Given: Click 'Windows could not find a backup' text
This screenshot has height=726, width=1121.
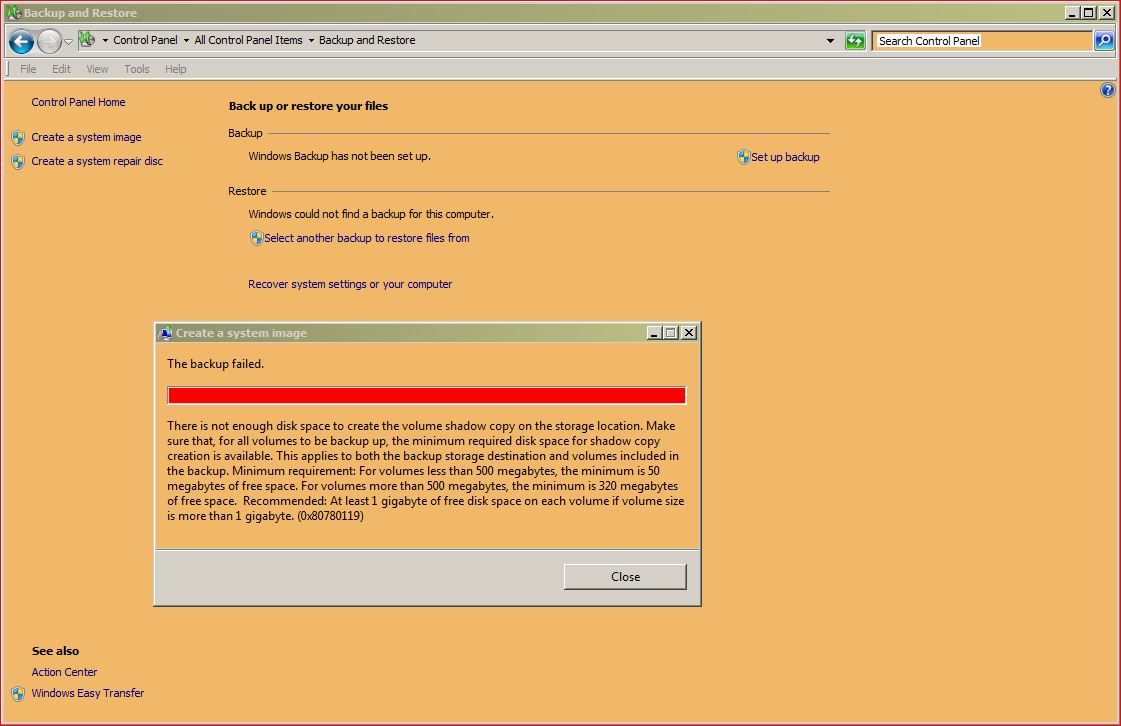Looking at the screenshot, I should tap(370, 214).
